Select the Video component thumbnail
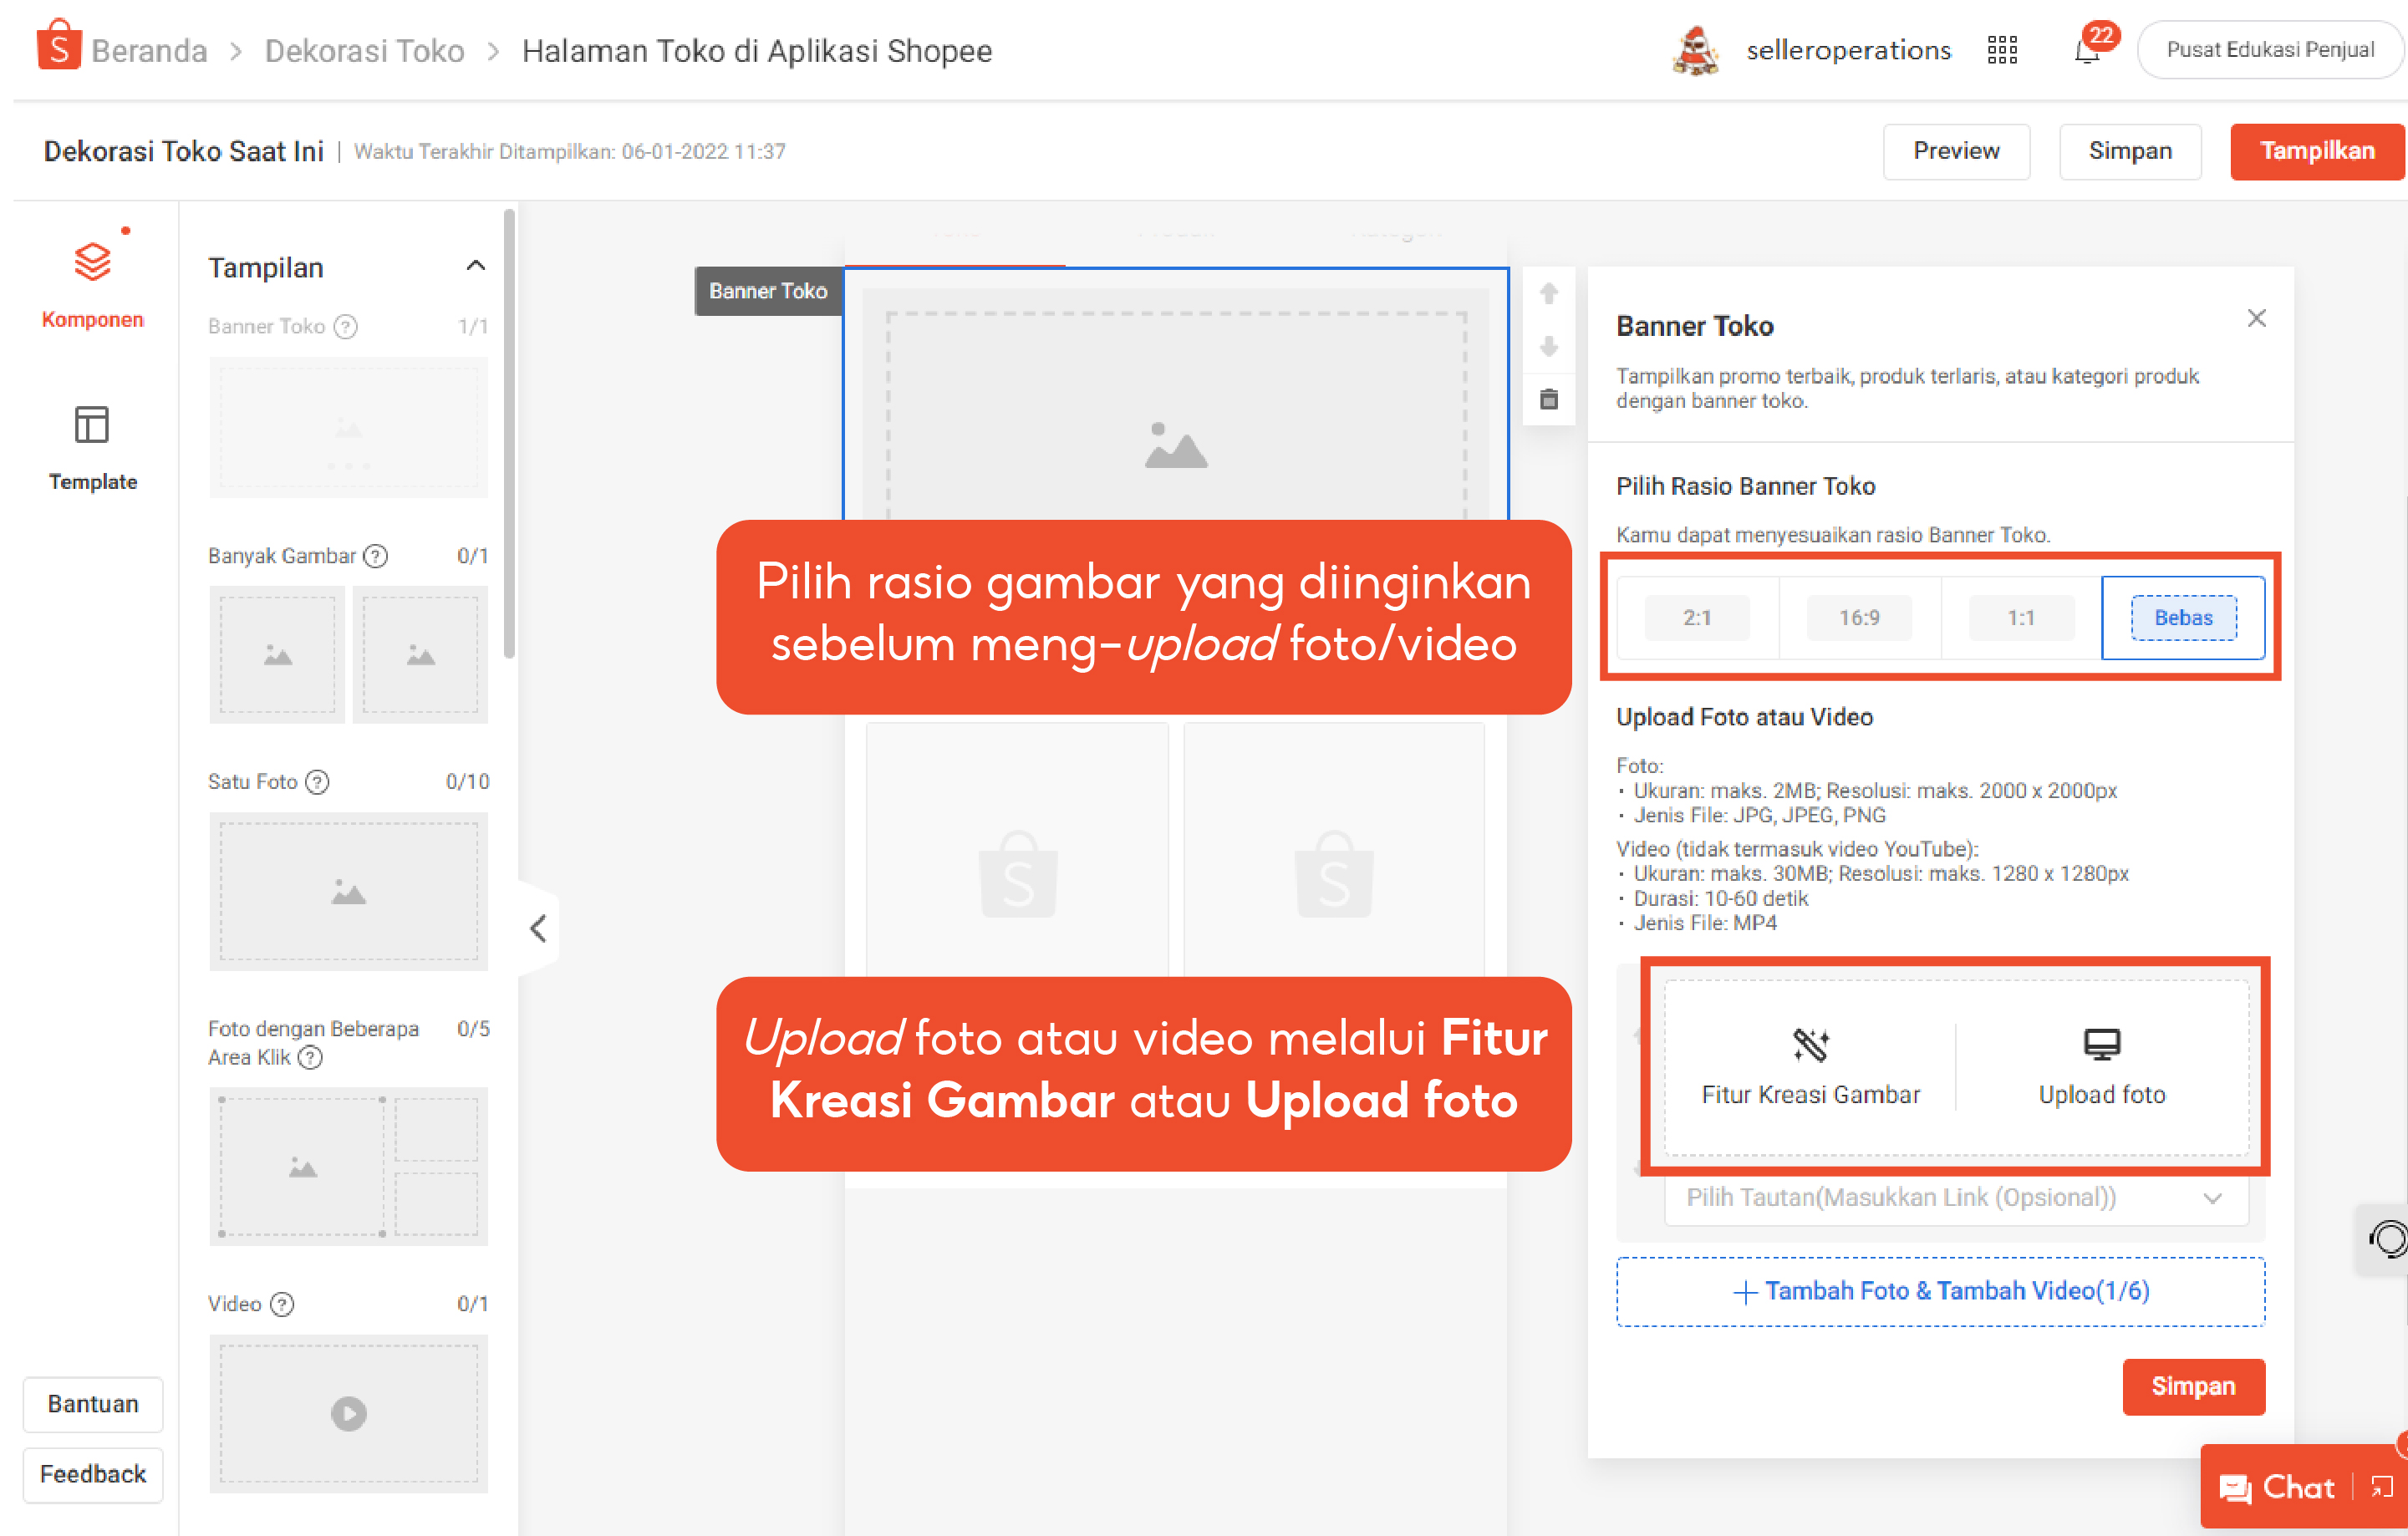The width and height of the screenshot is (2408, 1536). point(348,1413)
